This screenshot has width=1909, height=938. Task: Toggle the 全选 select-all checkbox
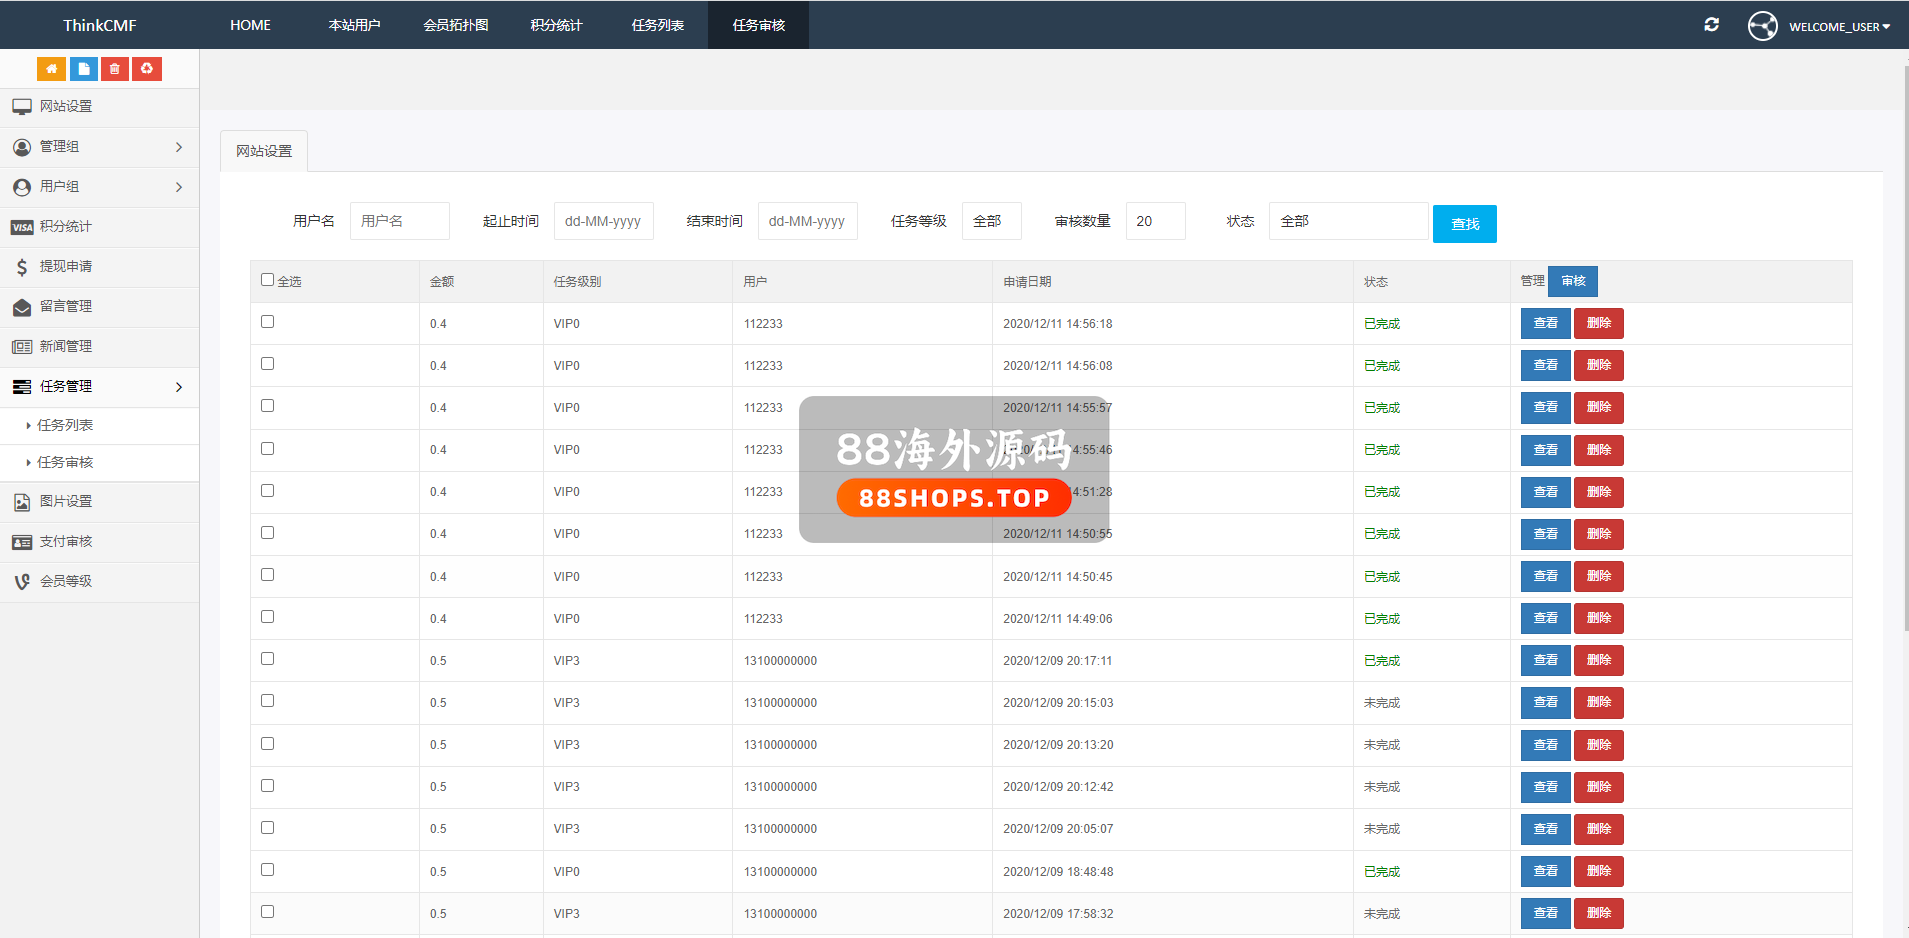tap(267, 280)
